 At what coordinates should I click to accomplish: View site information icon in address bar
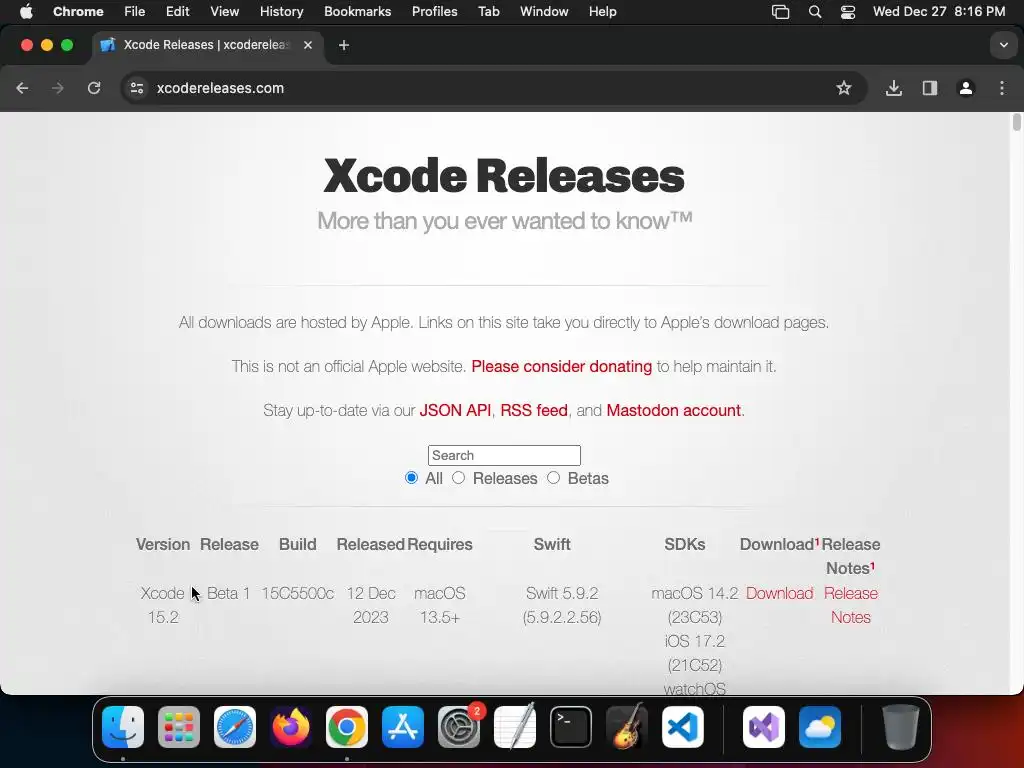pos(136,88)
